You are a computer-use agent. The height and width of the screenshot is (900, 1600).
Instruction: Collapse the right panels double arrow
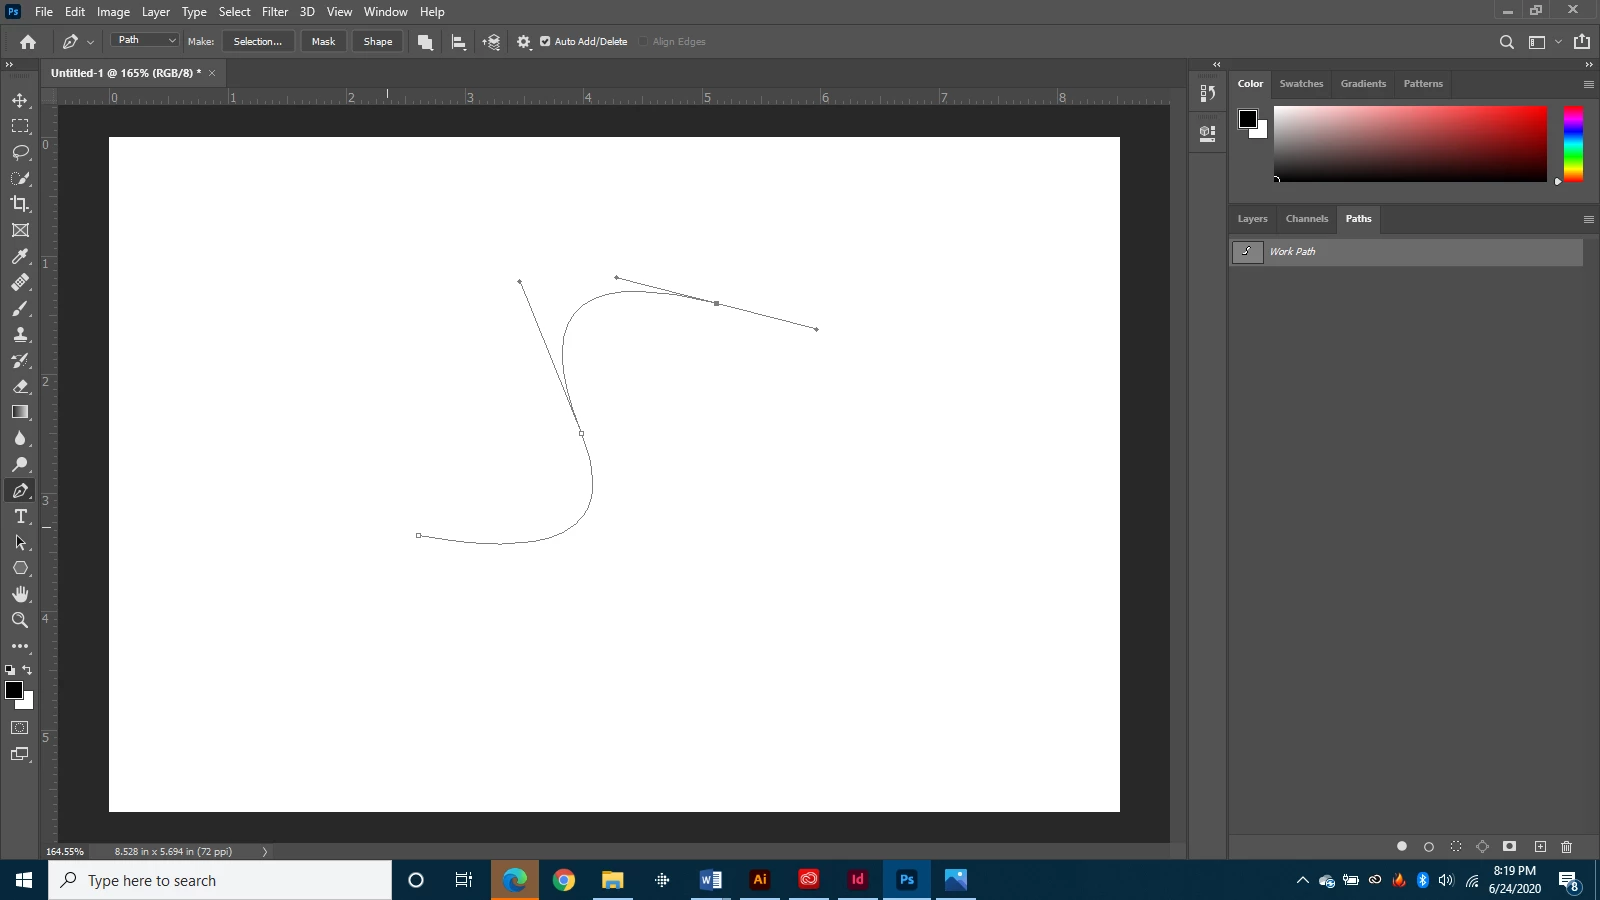pyautogui.click(x=1589, y=64)
